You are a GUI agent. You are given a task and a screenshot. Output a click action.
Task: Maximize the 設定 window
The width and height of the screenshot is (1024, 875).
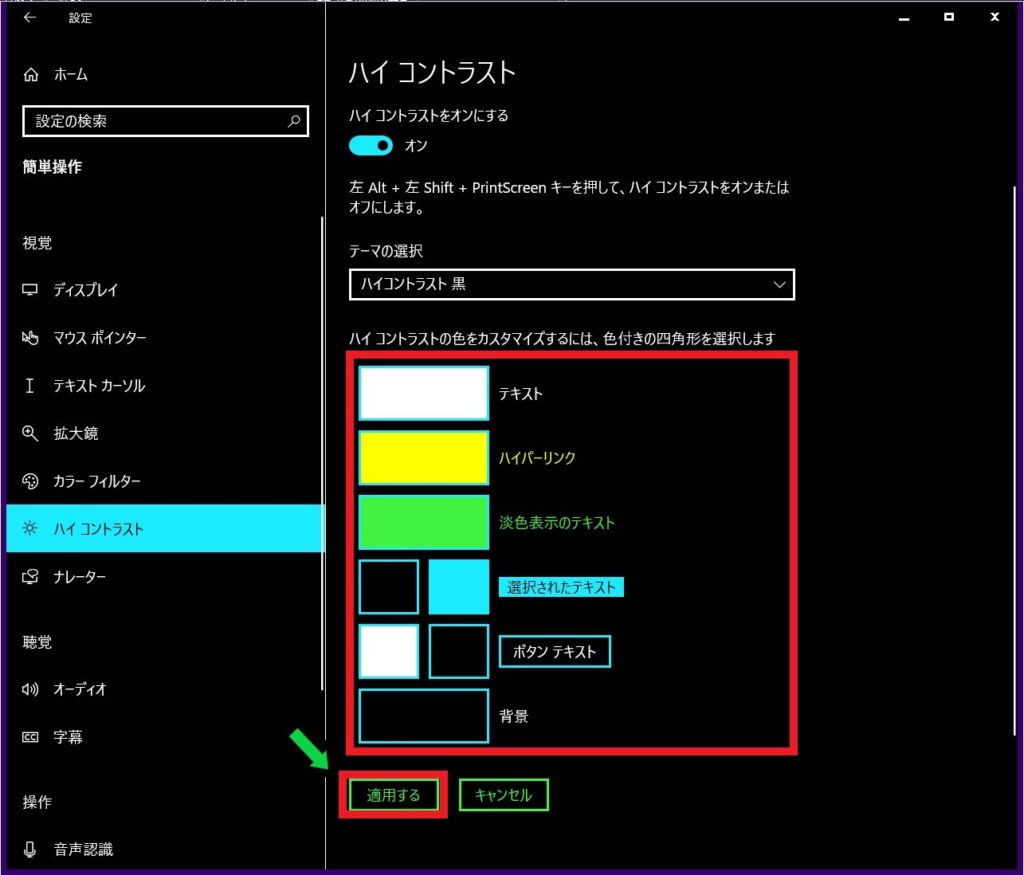[x=949, y=17]
